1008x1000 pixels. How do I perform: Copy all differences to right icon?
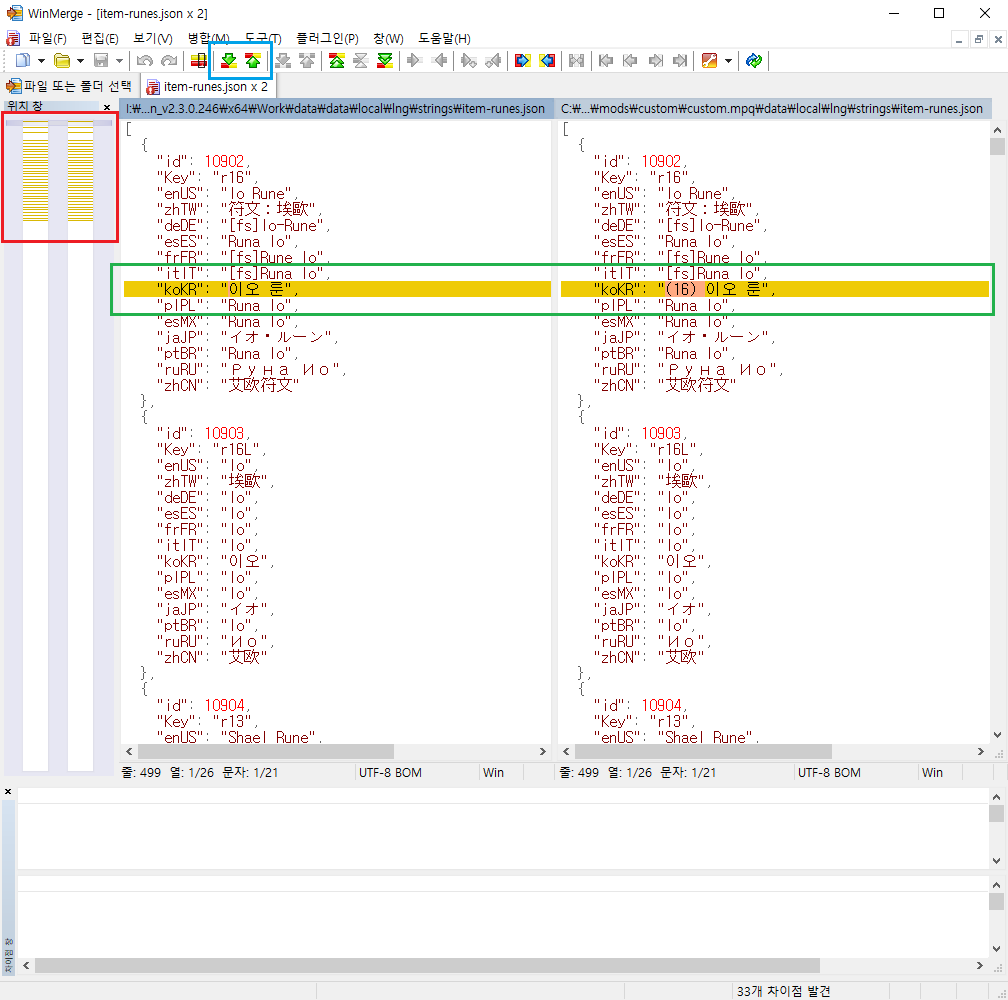[523, 60]
